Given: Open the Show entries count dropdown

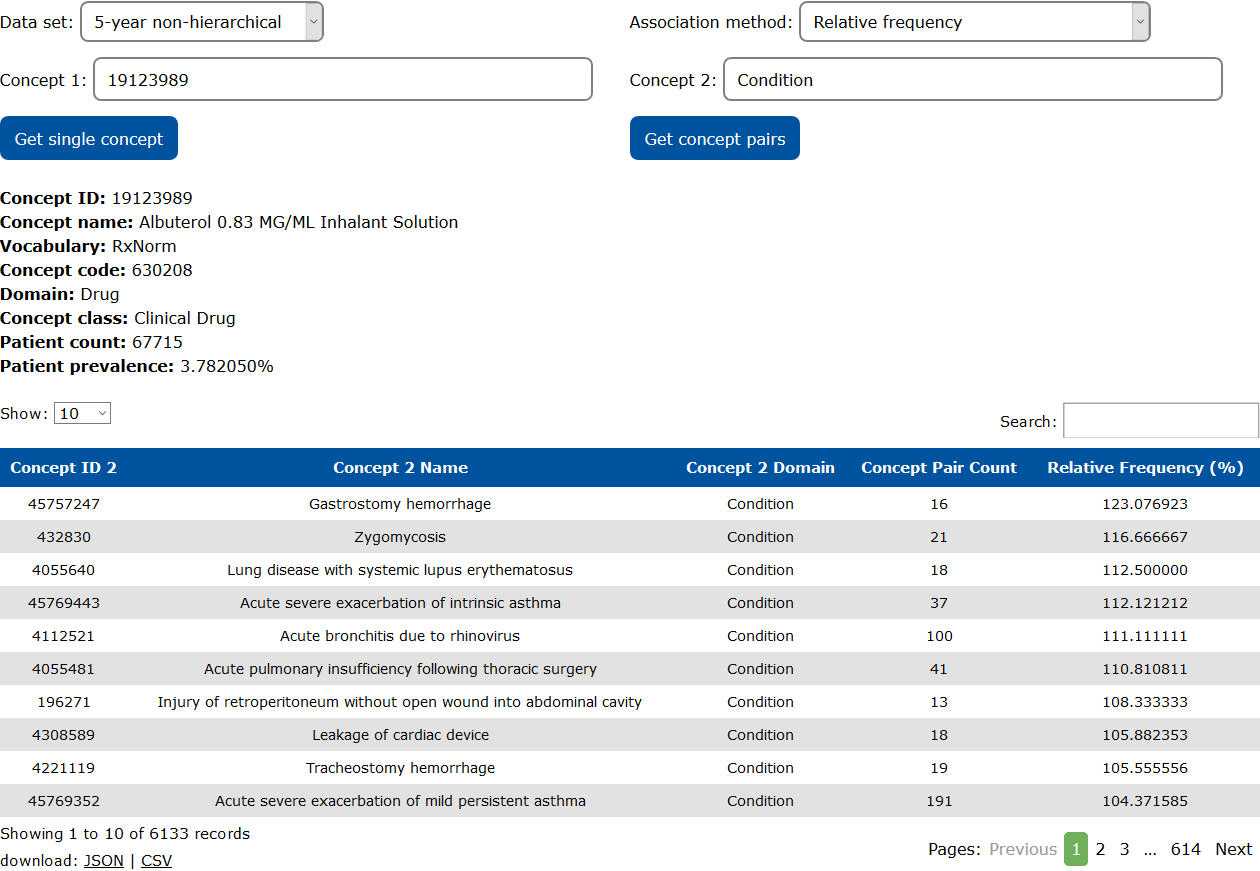Looking at the screenshot, I should coord(82,413).
